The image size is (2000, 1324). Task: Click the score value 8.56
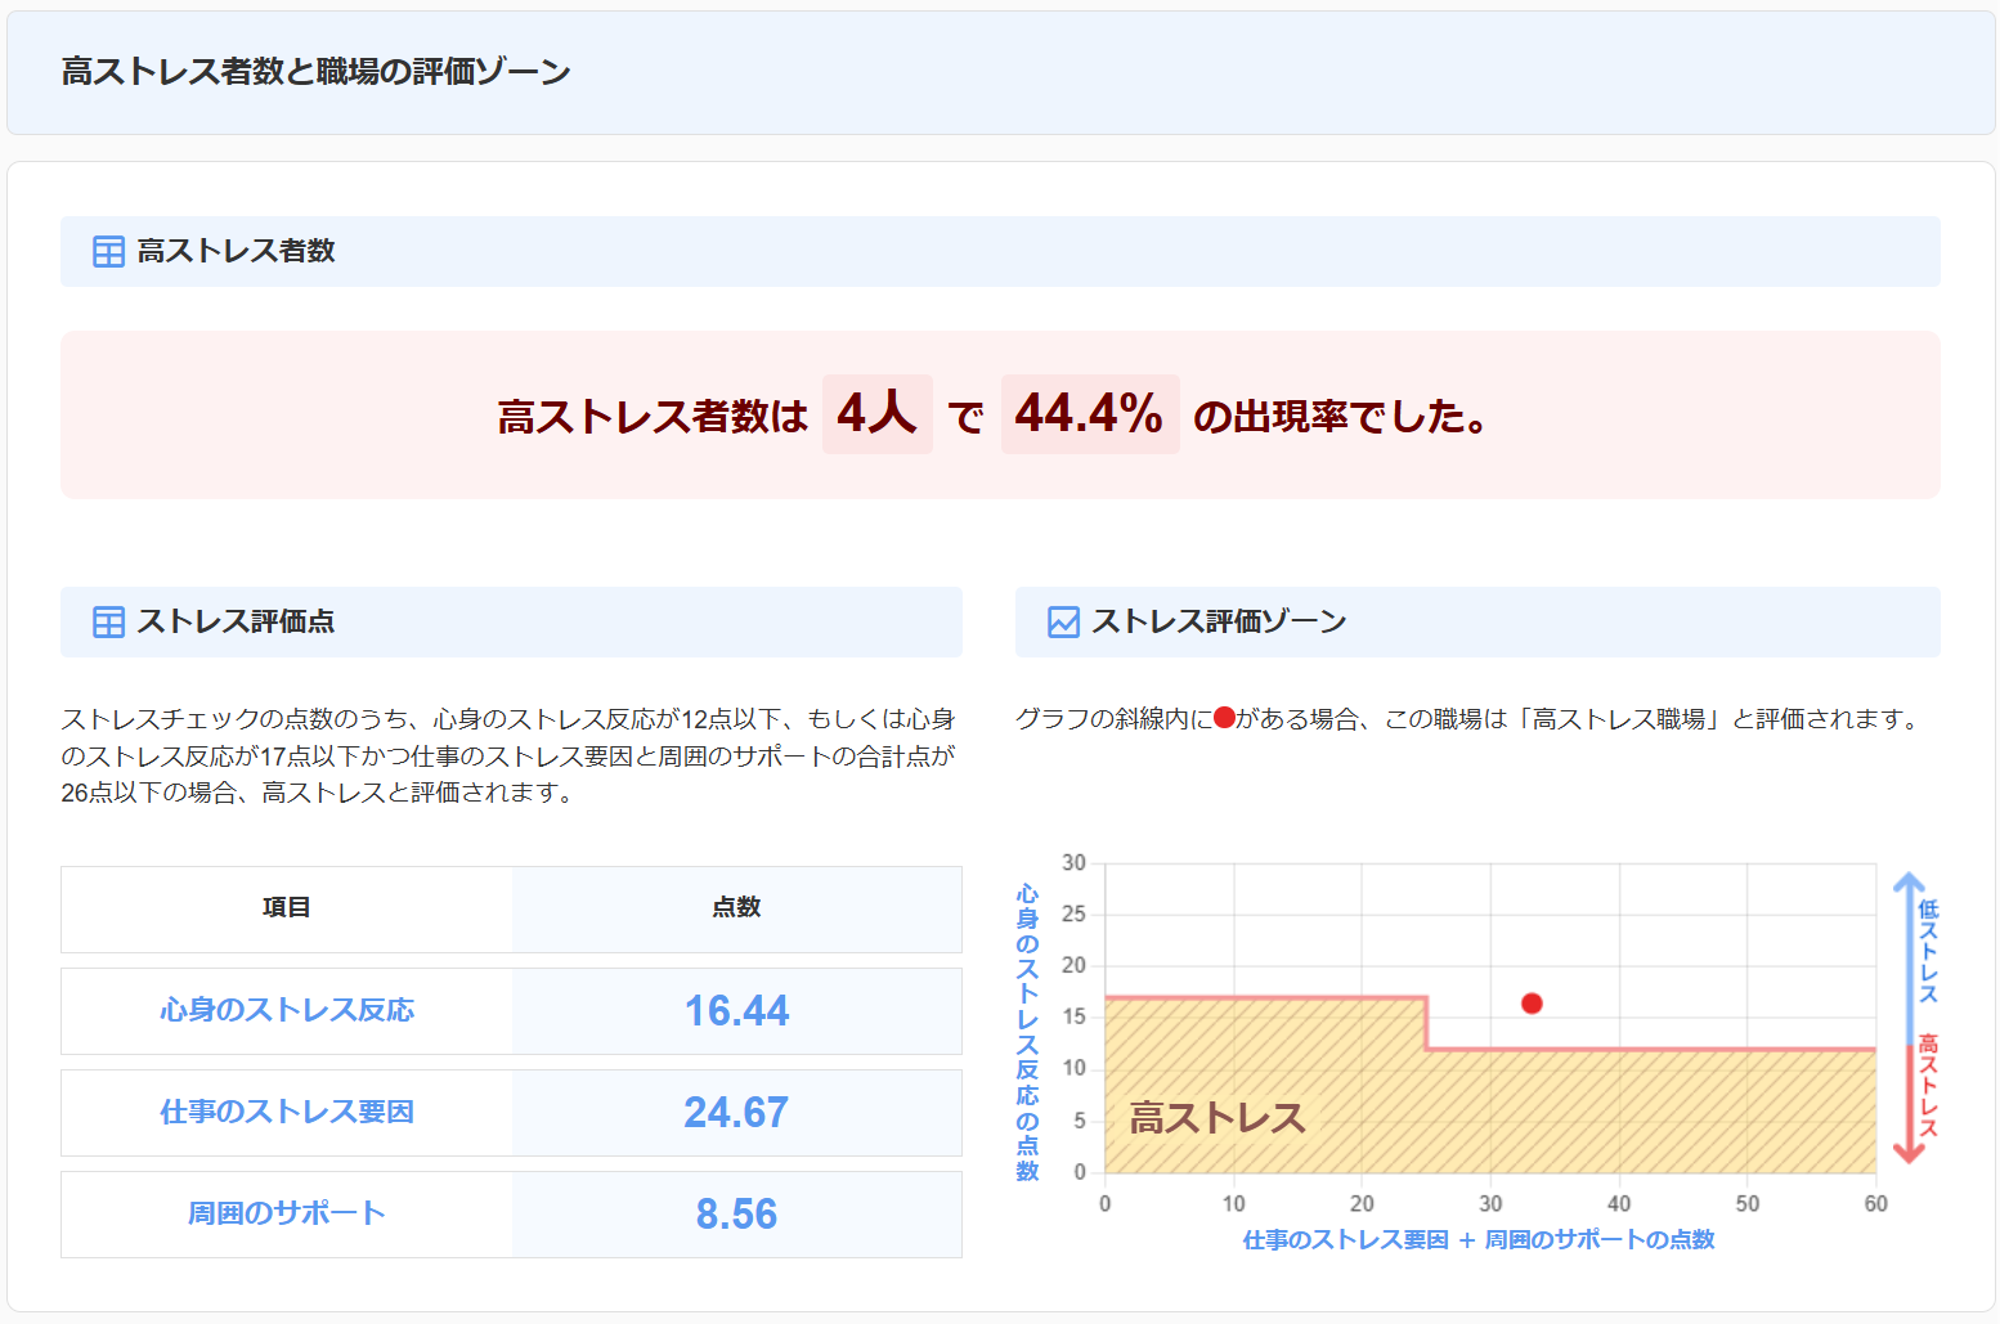[736, 1214]
